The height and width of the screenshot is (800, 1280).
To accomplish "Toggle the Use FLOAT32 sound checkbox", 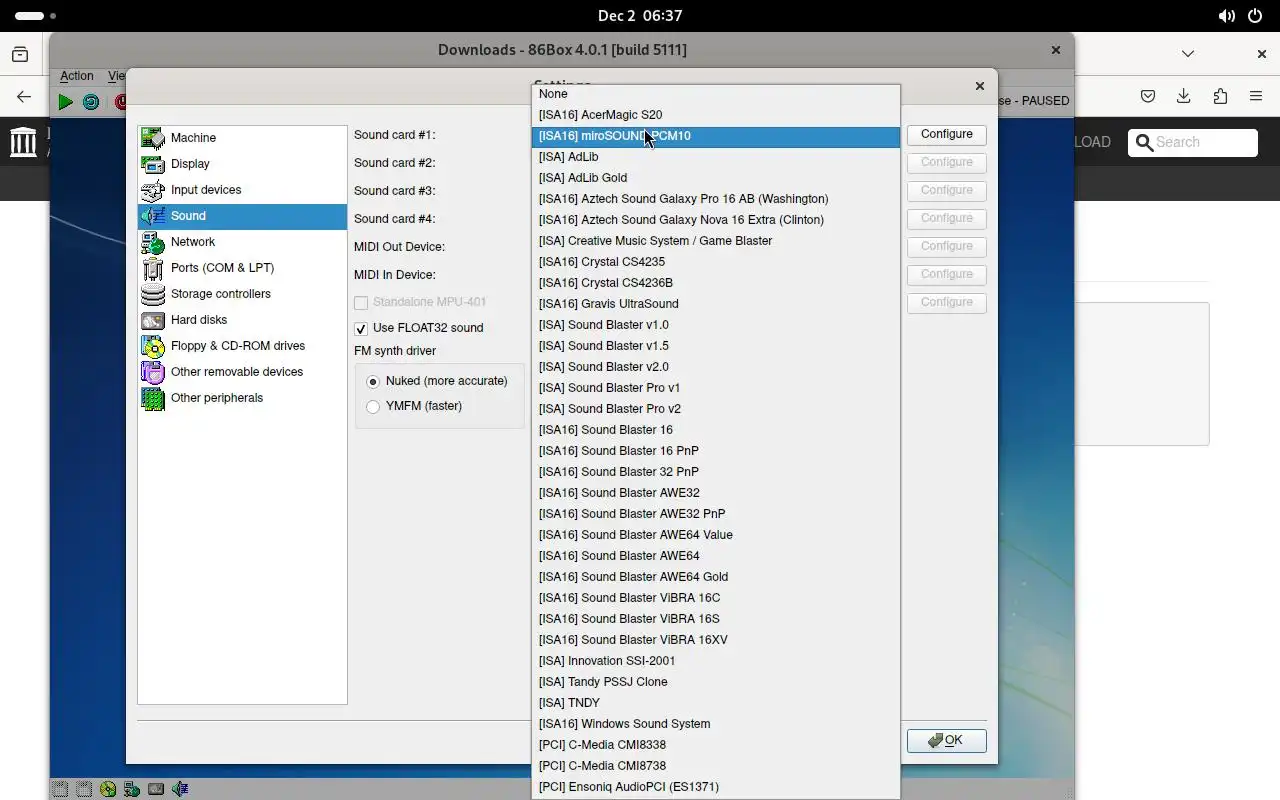I will tap(361, 329).
